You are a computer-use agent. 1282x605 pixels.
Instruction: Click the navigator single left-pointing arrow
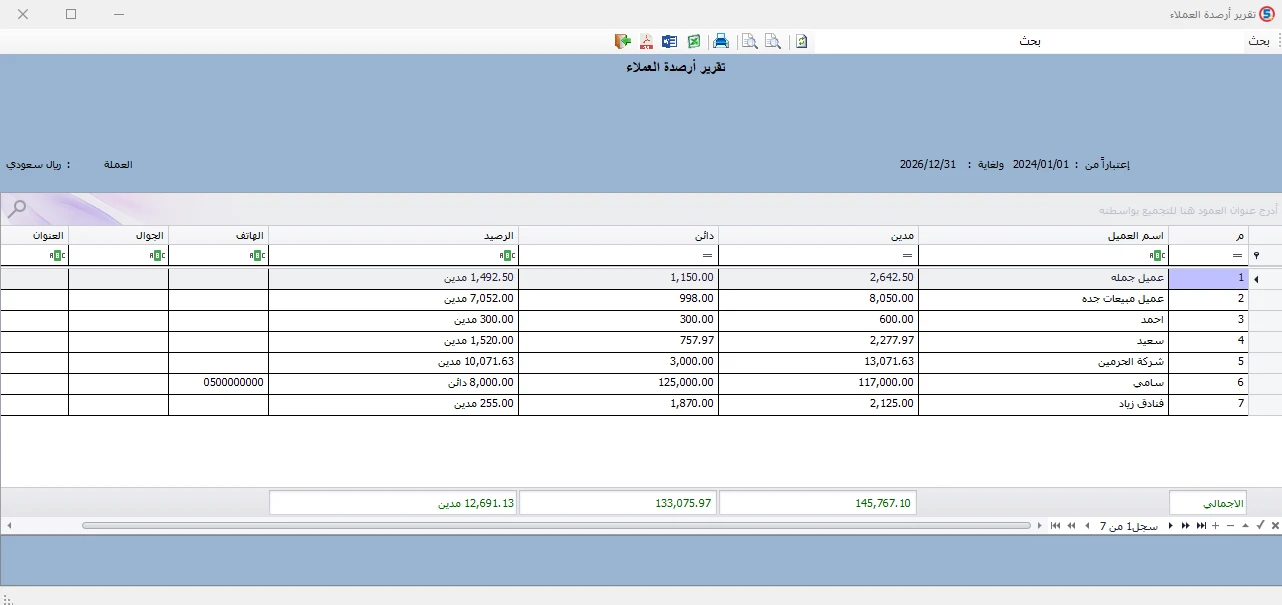tap(1085, 525)
